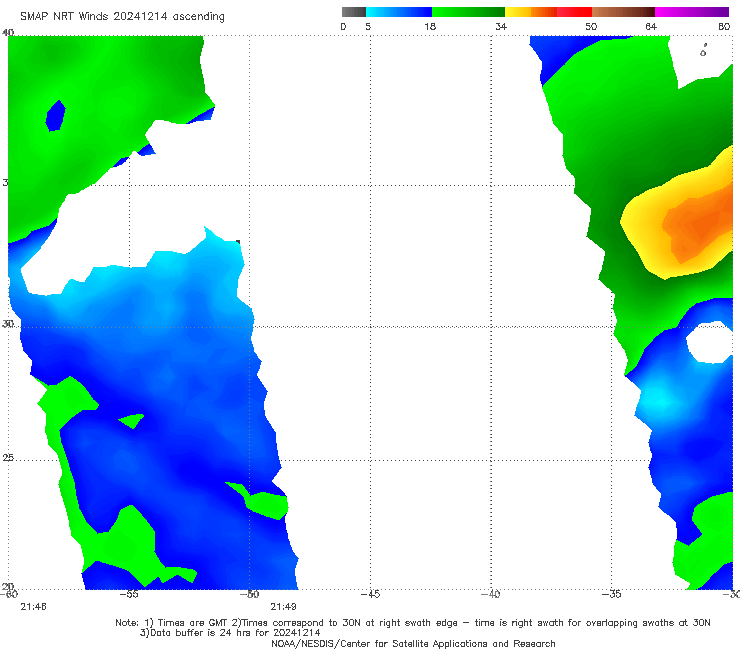Pick the magenta-purple segment of the color bar

tap(692, 12)
